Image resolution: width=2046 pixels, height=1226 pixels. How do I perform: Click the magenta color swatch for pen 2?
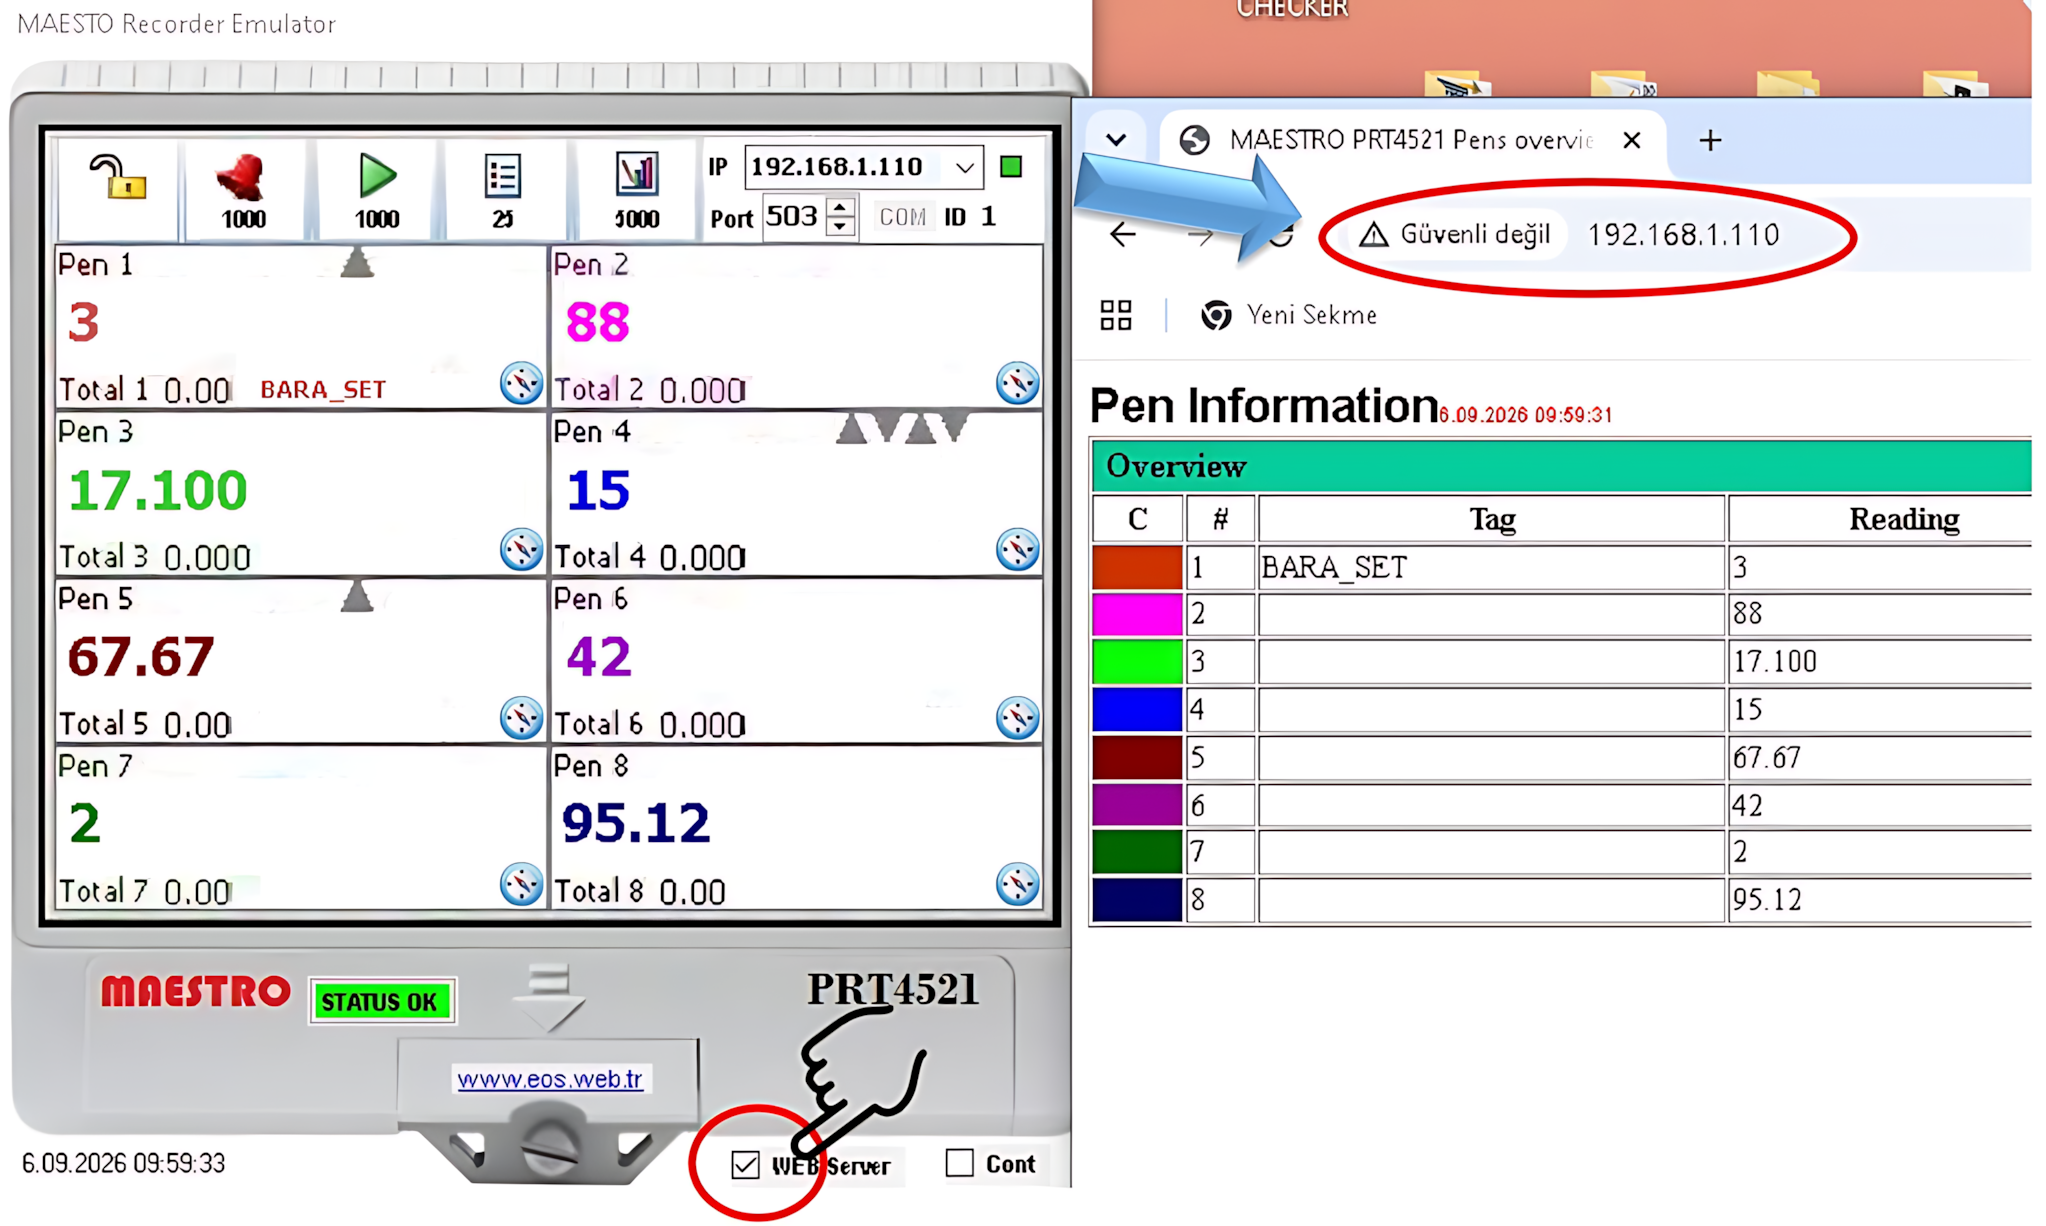pyautogui.click(x=1137, y=614)
